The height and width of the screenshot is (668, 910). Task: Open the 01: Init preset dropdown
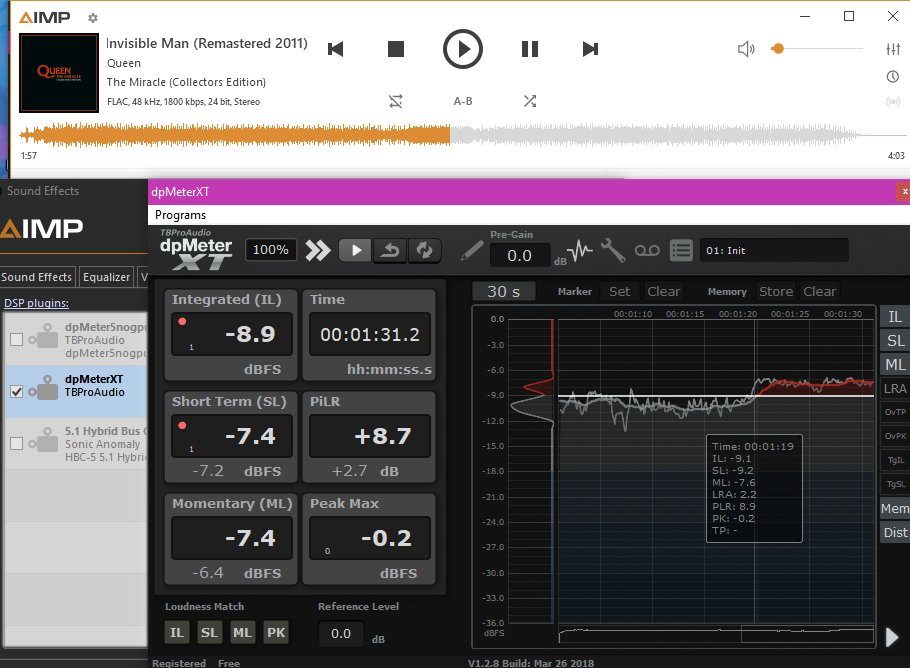tap(774, 251)
